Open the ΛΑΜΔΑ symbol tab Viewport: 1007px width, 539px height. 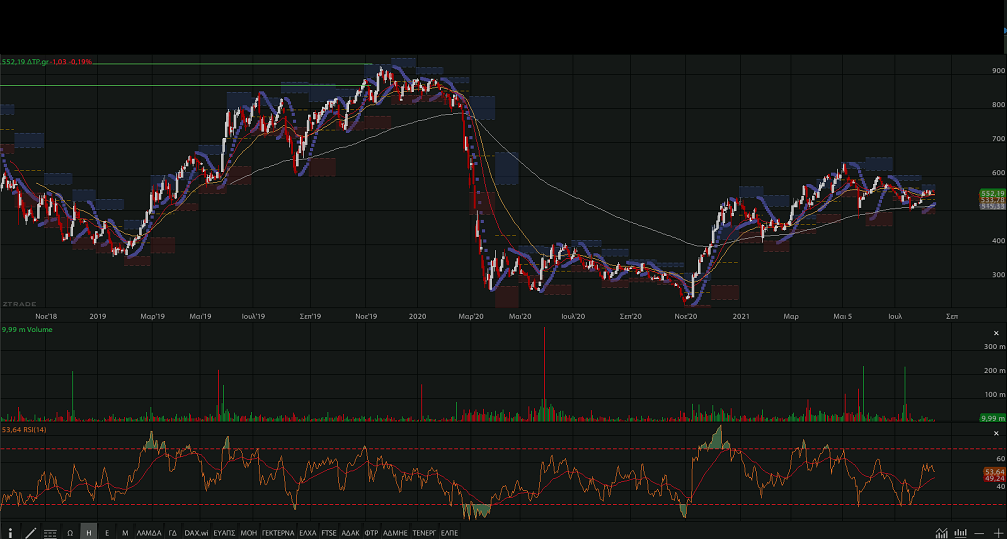coord(149,533)
